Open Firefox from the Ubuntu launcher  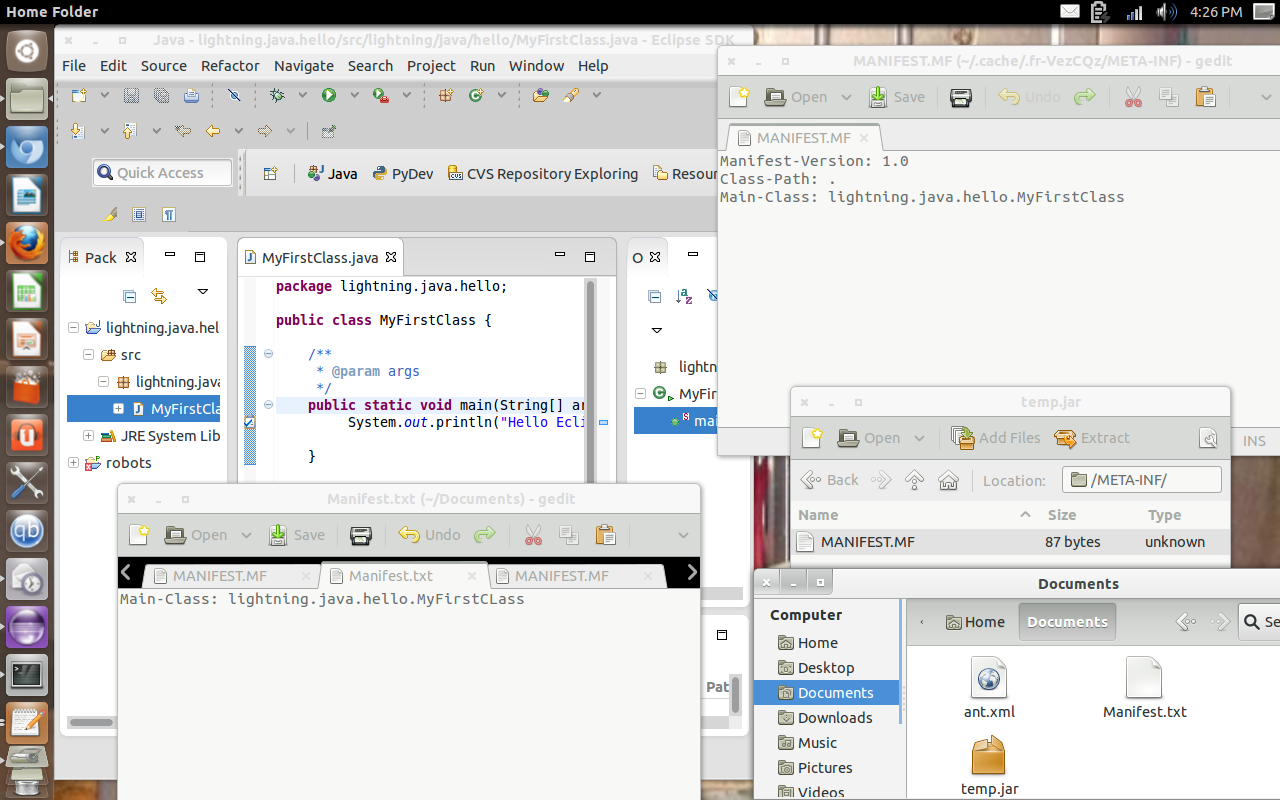click(x=27, y=243)
